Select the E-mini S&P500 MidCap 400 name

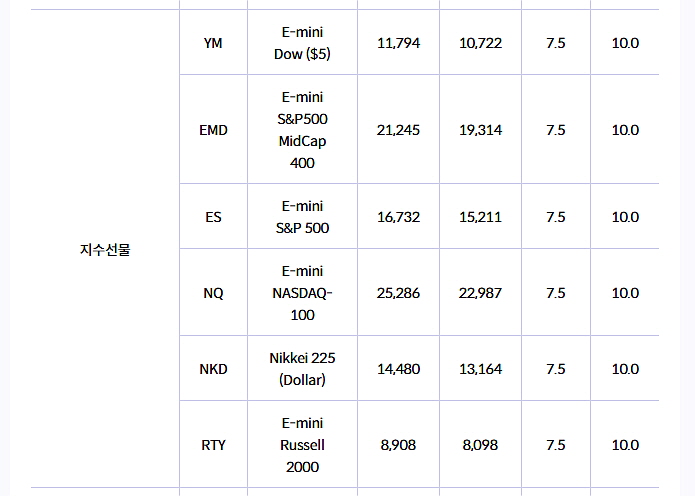pos(302,130)
